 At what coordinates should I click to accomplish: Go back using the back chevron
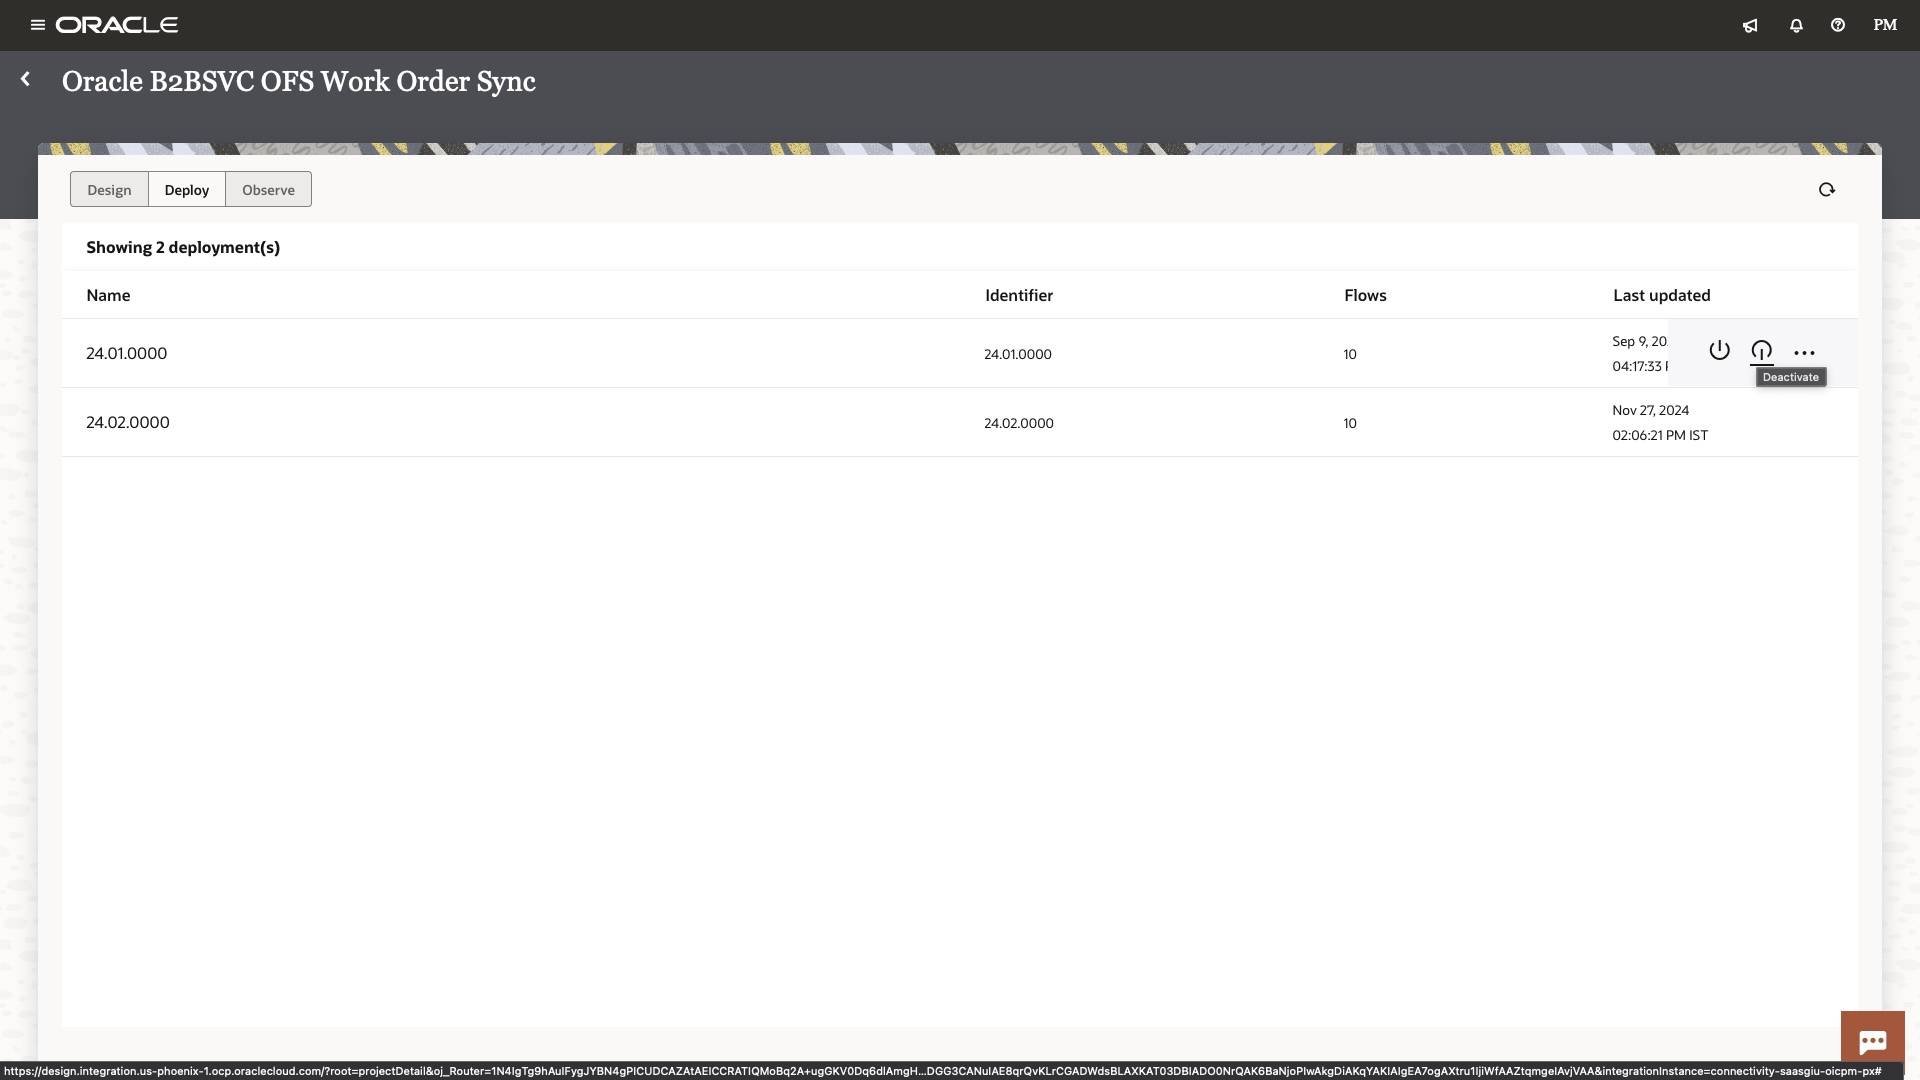tap(25, 79)
